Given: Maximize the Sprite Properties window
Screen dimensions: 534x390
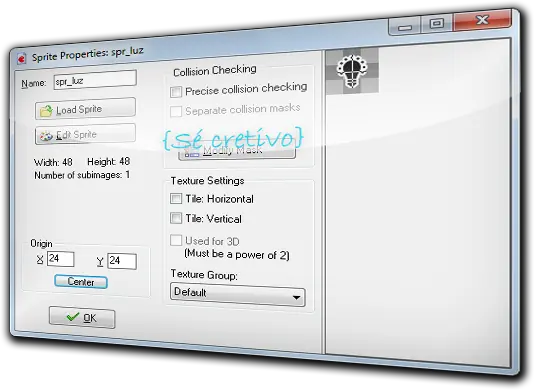Looking at the screenshot, I should (437, 23).
